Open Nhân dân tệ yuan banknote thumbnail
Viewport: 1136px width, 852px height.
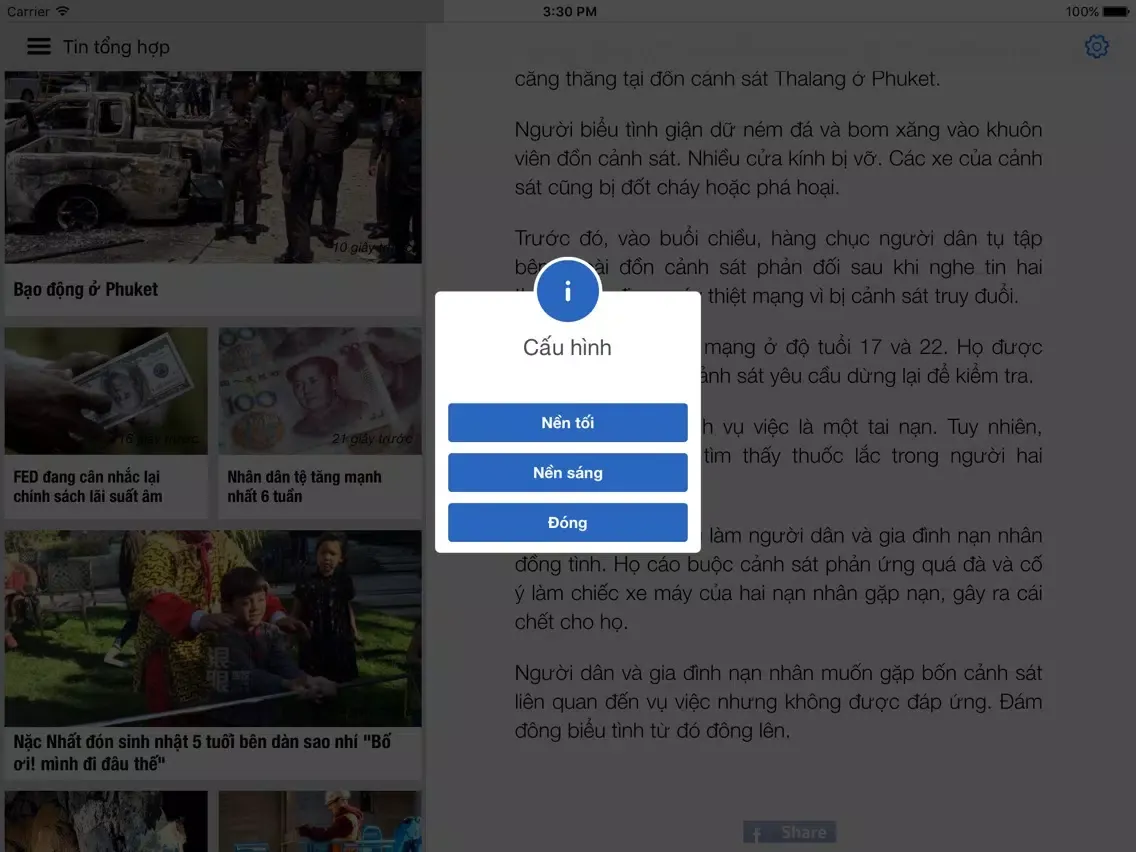click(x=320, y=391)
